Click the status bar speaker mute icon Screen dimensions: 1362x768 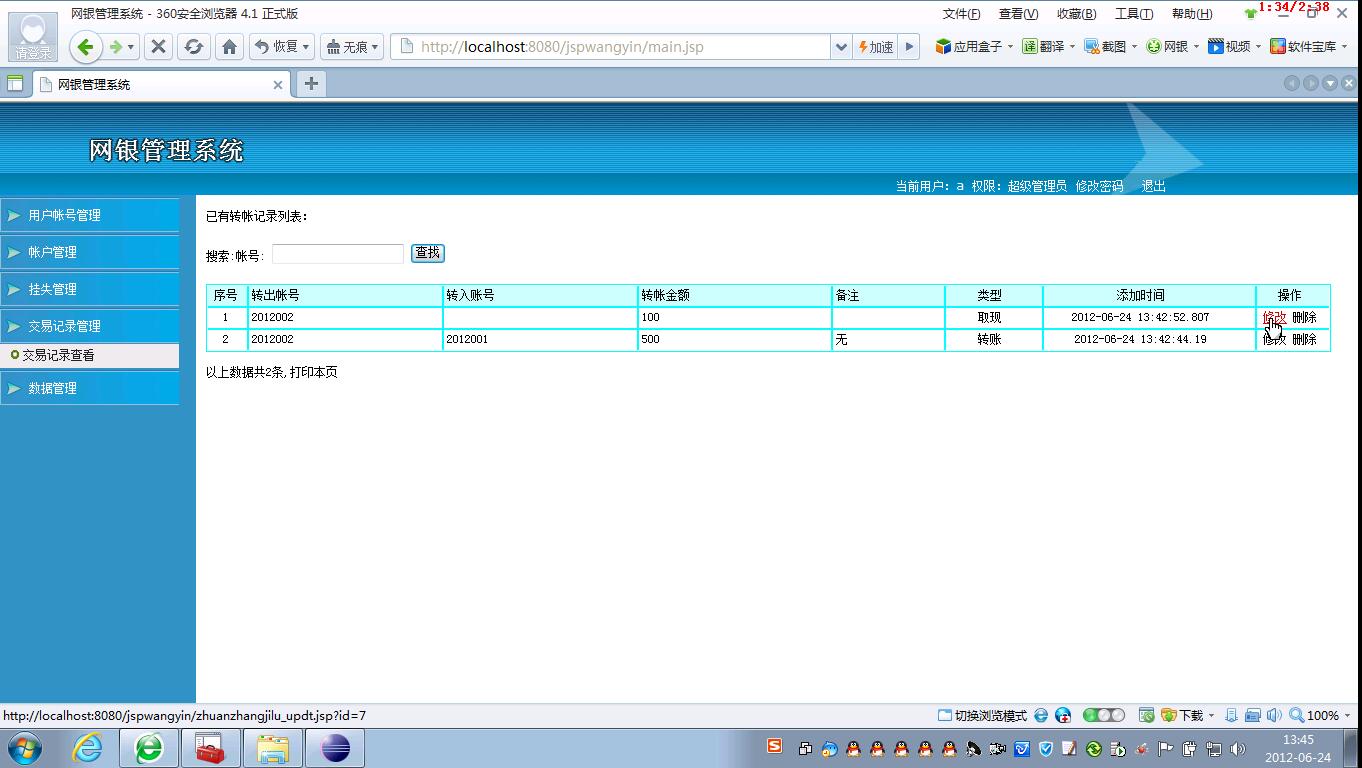pos(1274,715)
